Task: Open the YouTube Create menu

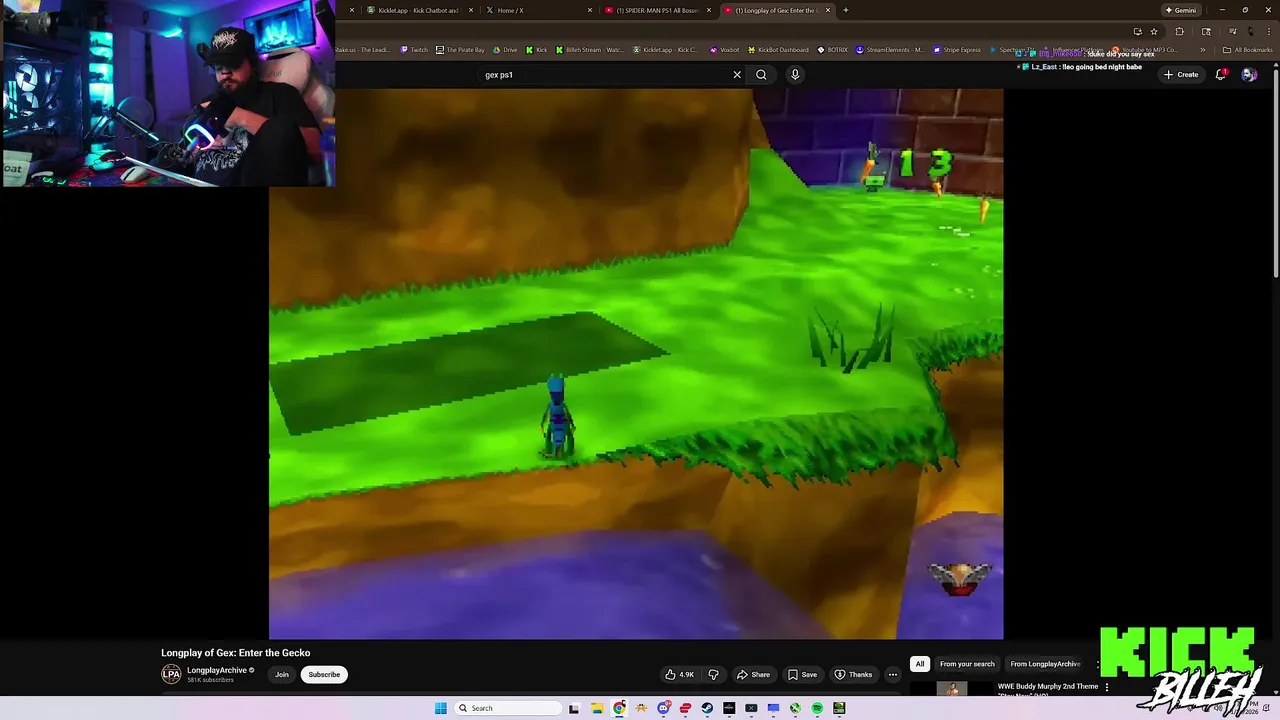Action: click(x=1181, y=74)
